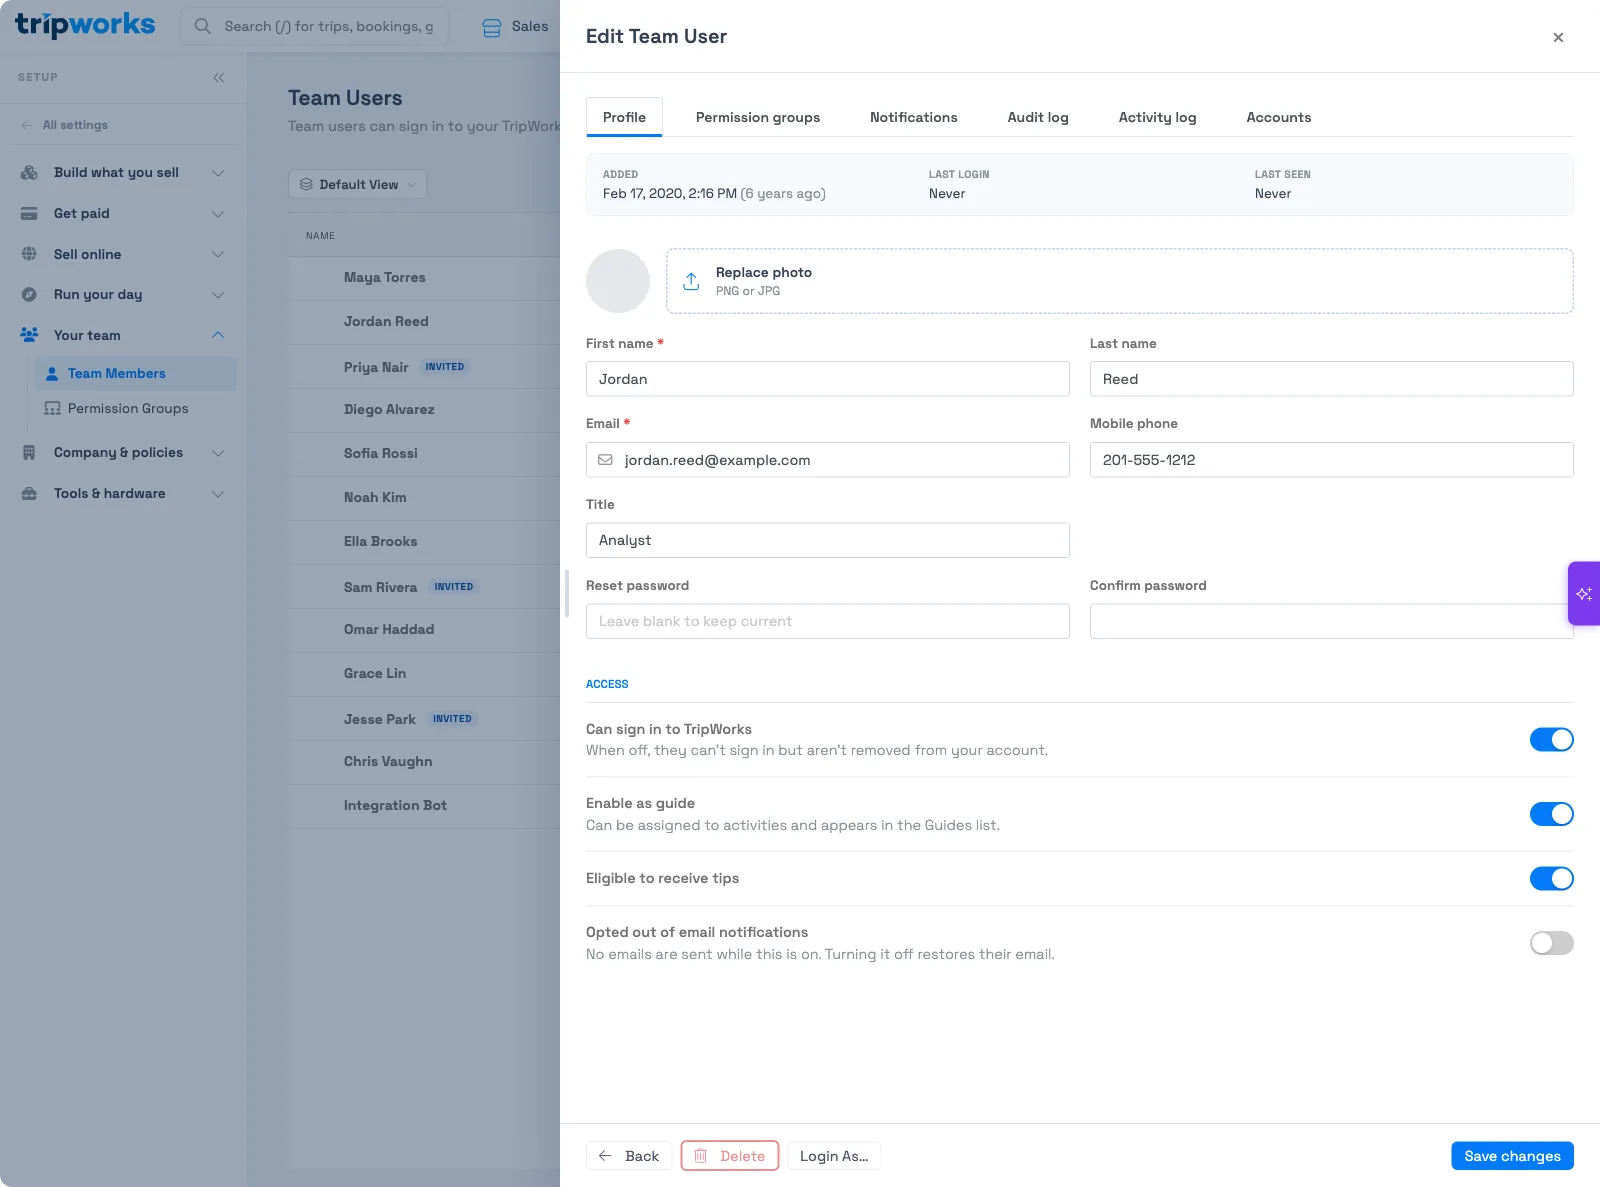Click the search magnifier icon

(x=203, y=26)
